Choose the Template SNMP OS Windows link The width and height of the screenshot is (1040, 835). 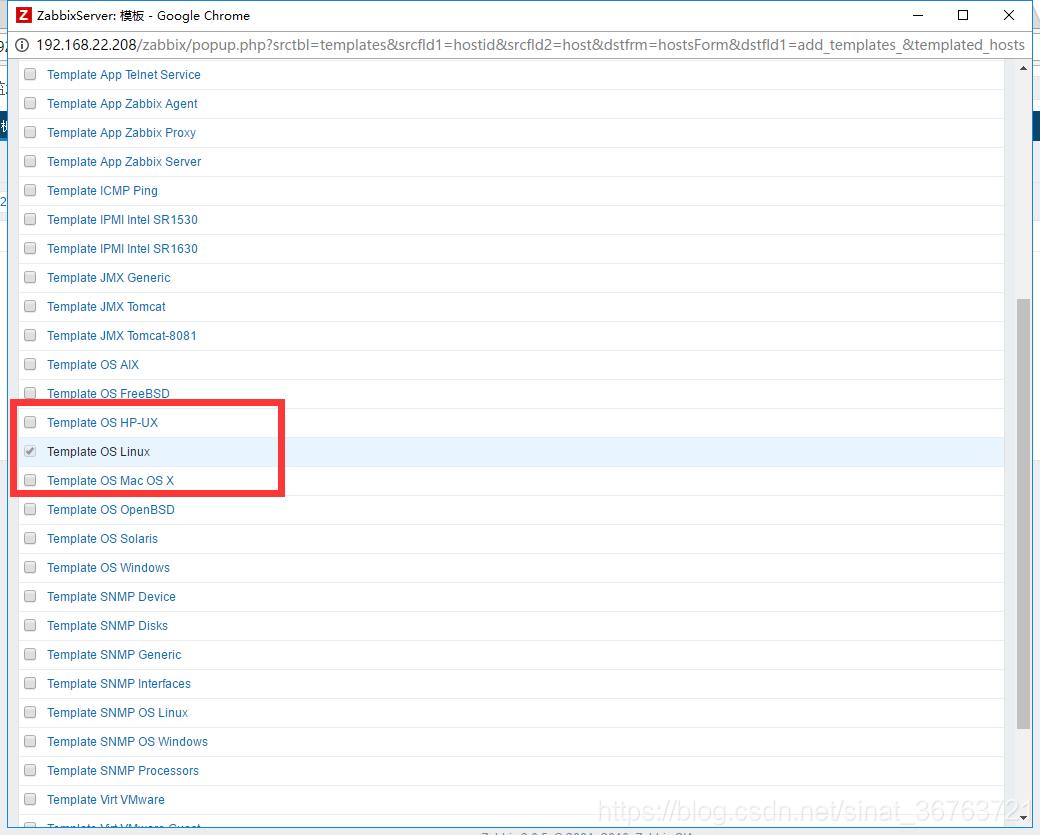click(x=127, y=742)
